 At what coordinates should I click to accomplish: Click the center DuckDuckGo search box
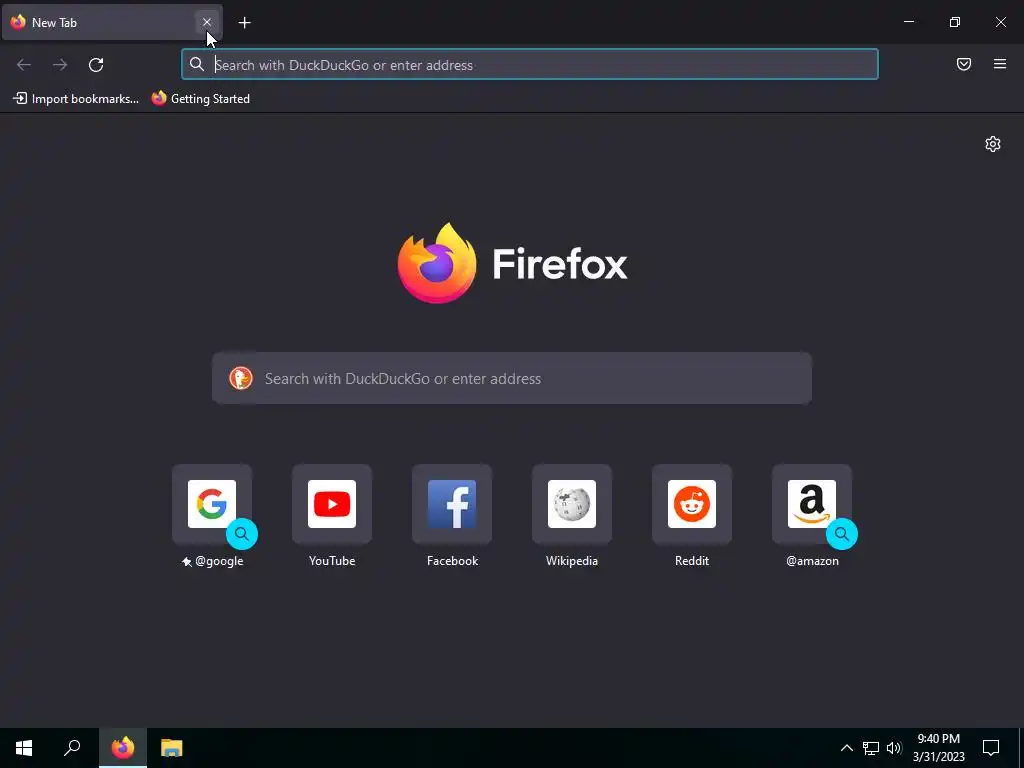512,379
